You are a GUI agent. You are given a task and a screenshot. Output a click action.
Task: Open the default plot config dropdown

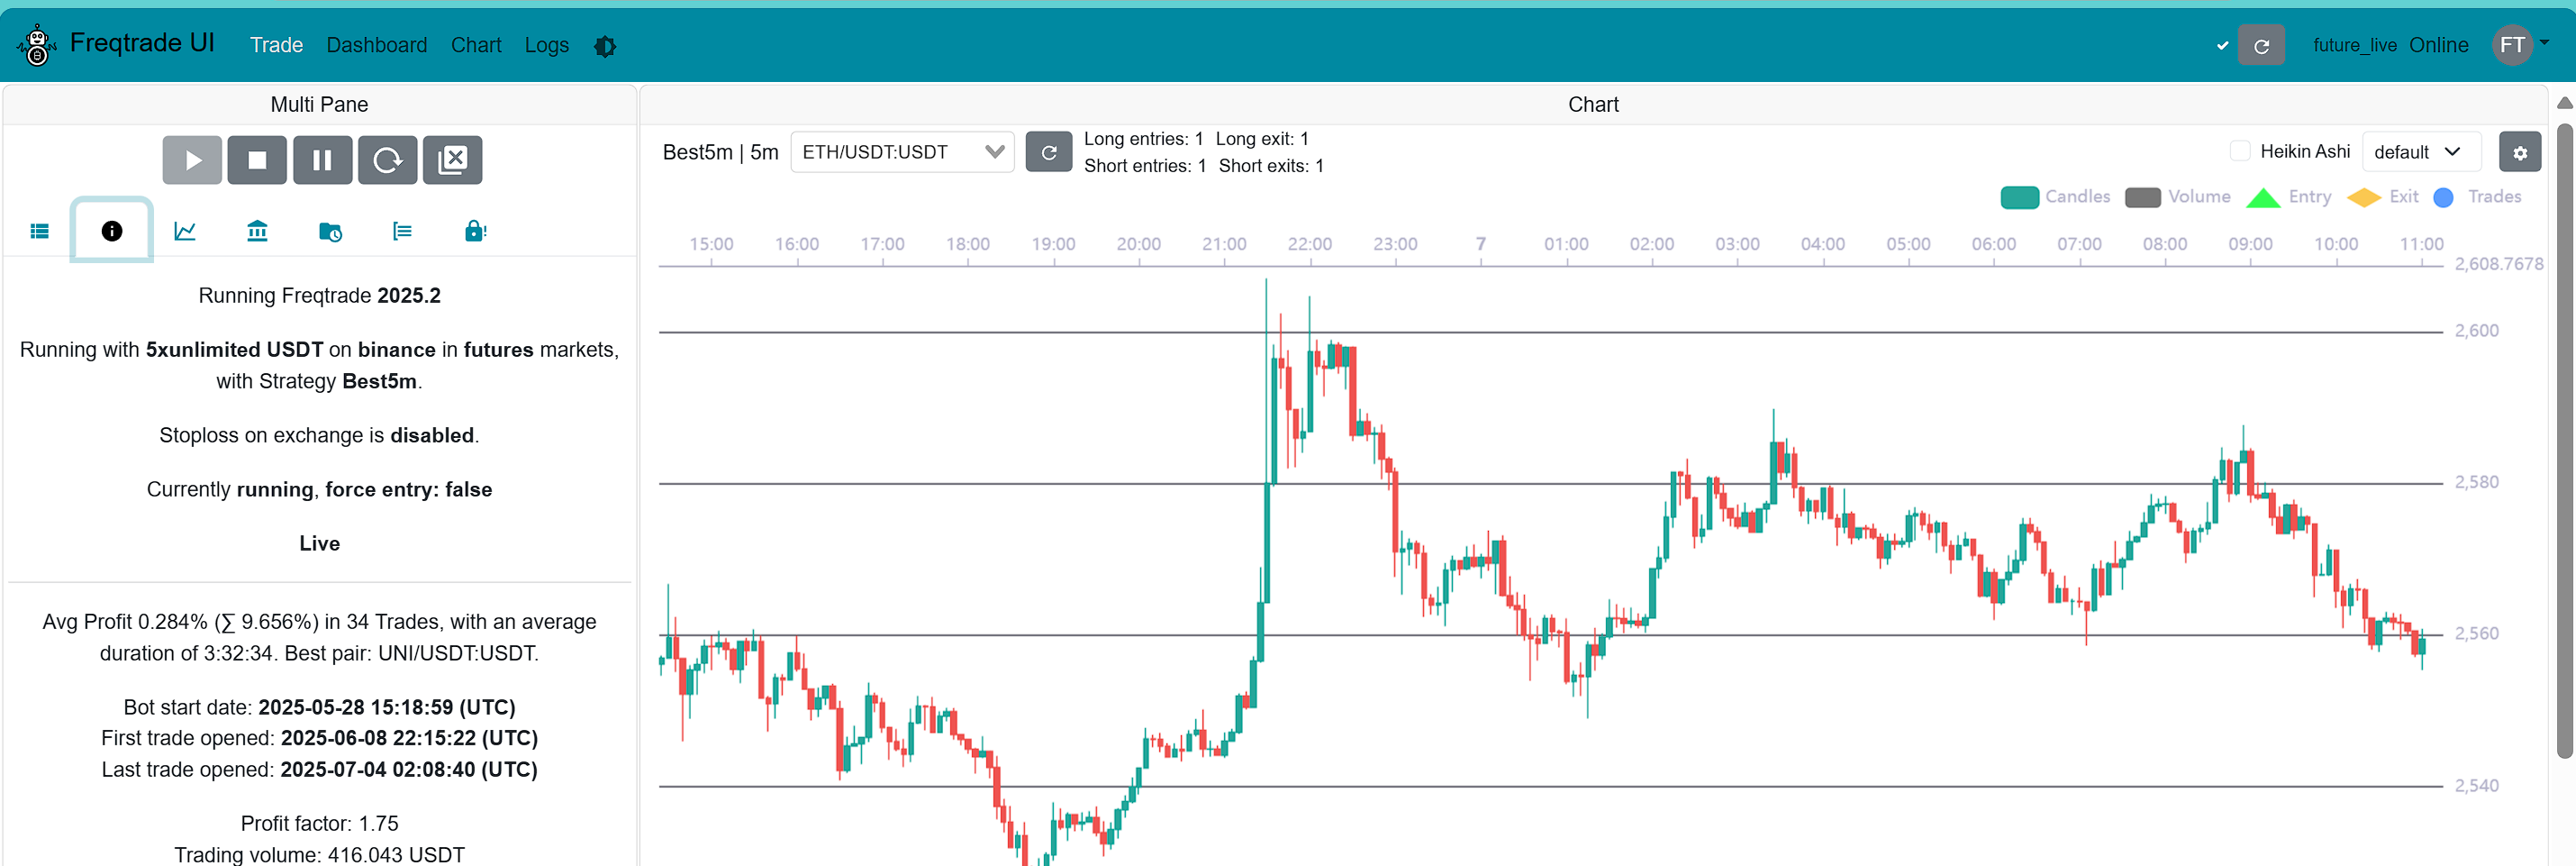tap(2421, 152)
